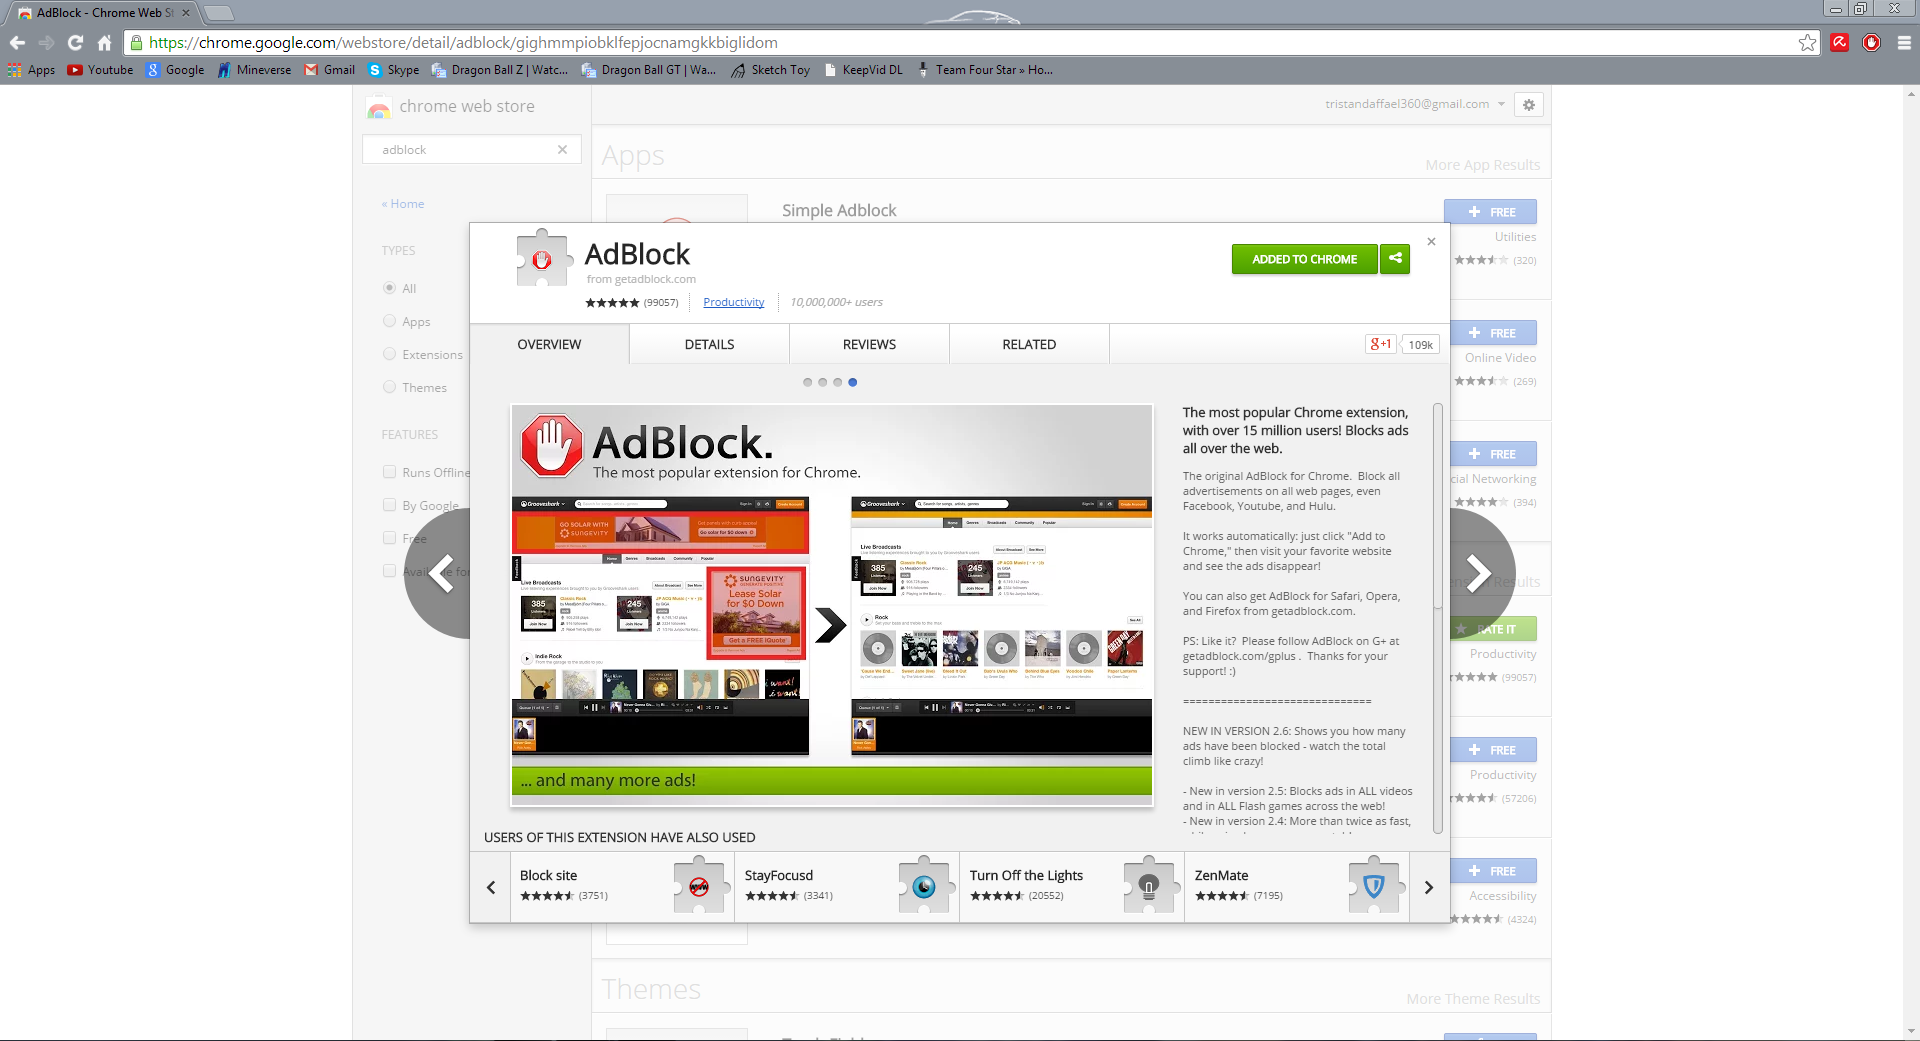Viewport: 1920px width, 1041px height.
Task: Select the first screenshot carousel dot
Action: point(807,382)
